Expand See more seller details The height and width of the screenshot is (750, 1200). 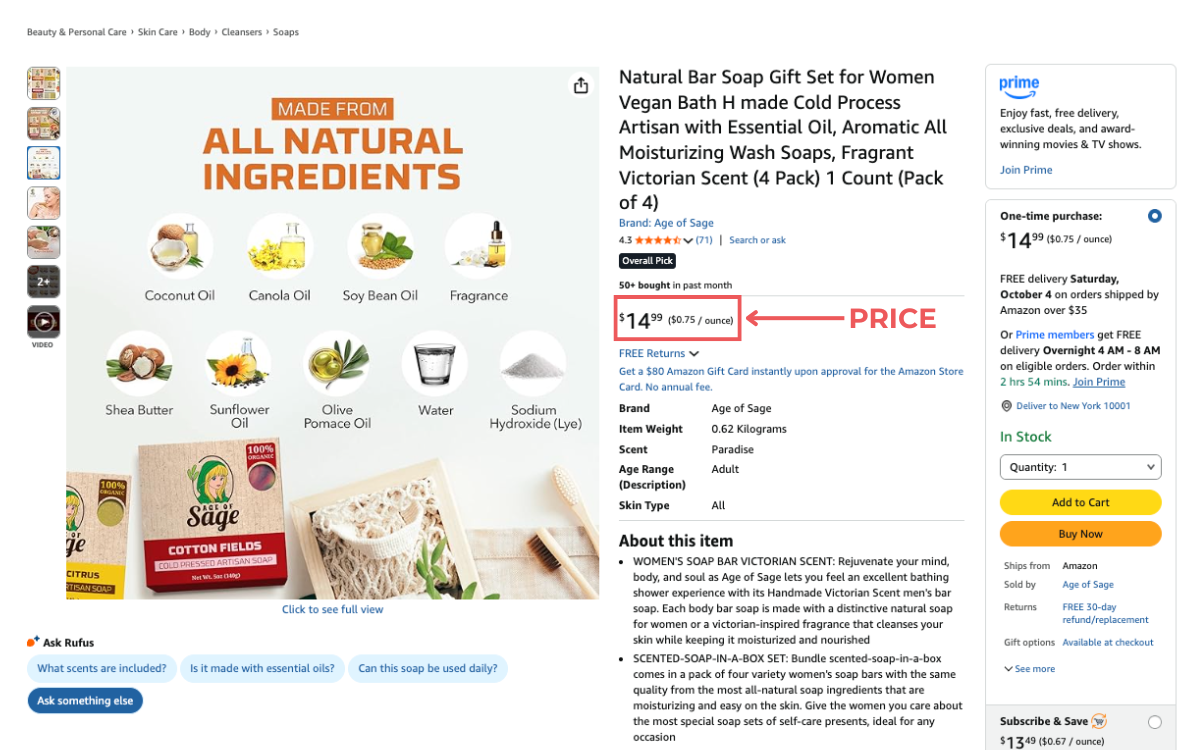[1029, 669]
